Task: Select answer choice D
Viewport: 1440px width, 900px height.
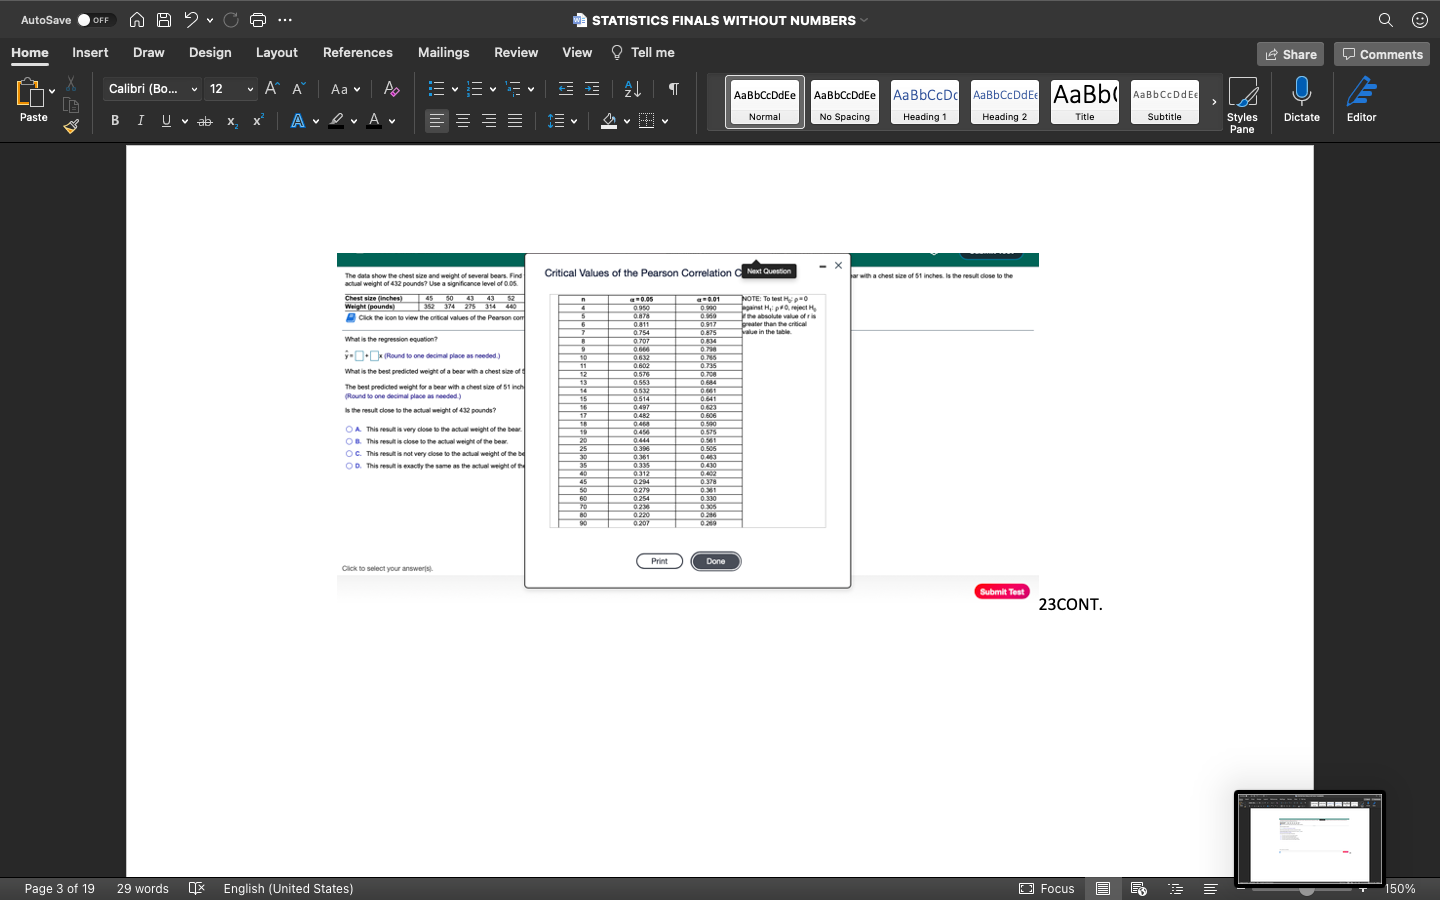Action: pyautogui.click(x=432, y=465)
